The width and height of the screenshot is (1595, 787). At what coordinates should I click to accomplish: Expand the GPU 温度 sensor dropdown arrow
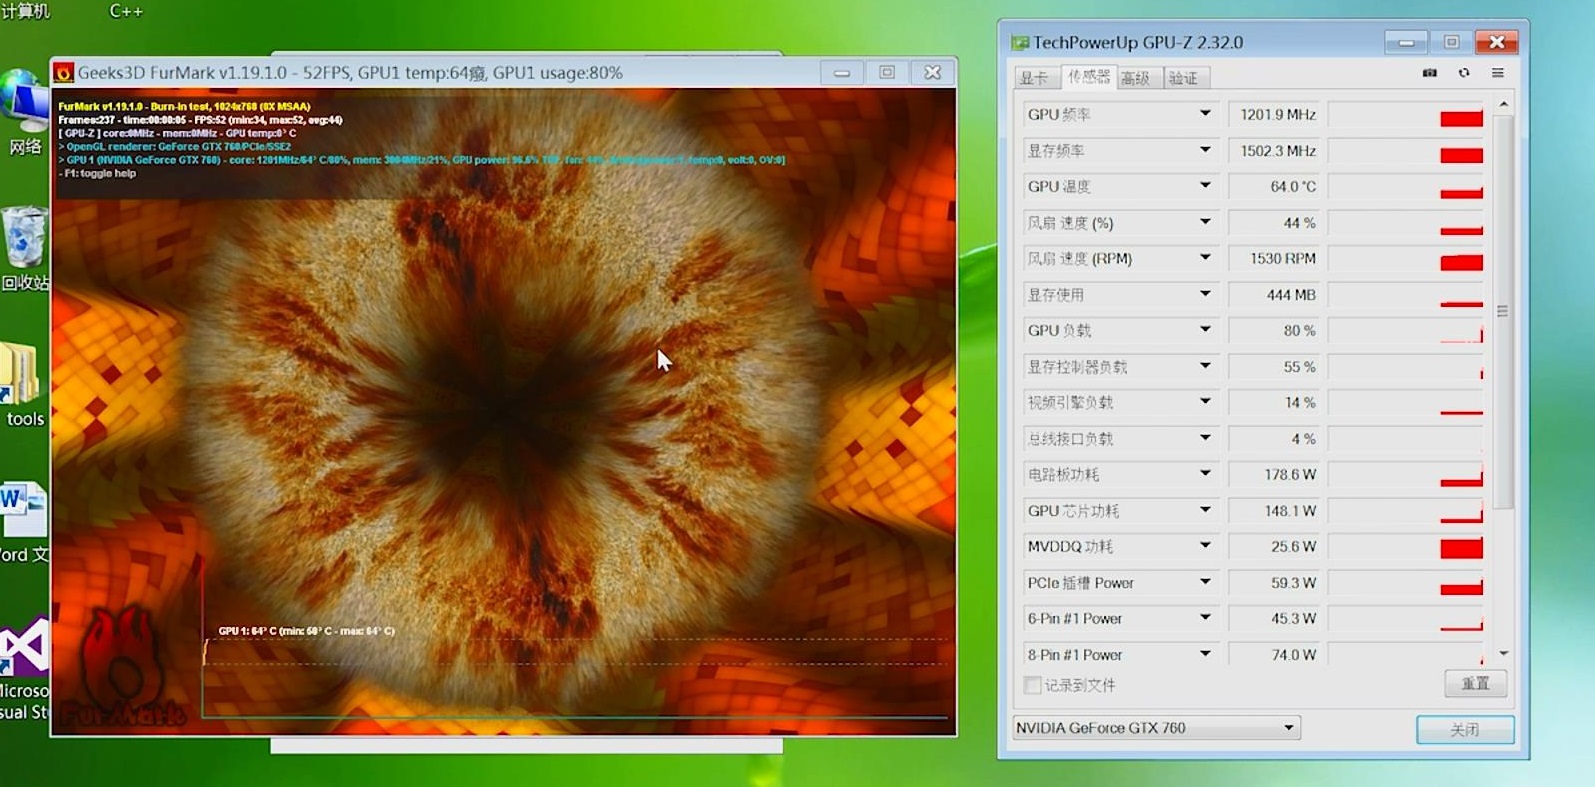pyautogui.click(x=1205, y=186)
